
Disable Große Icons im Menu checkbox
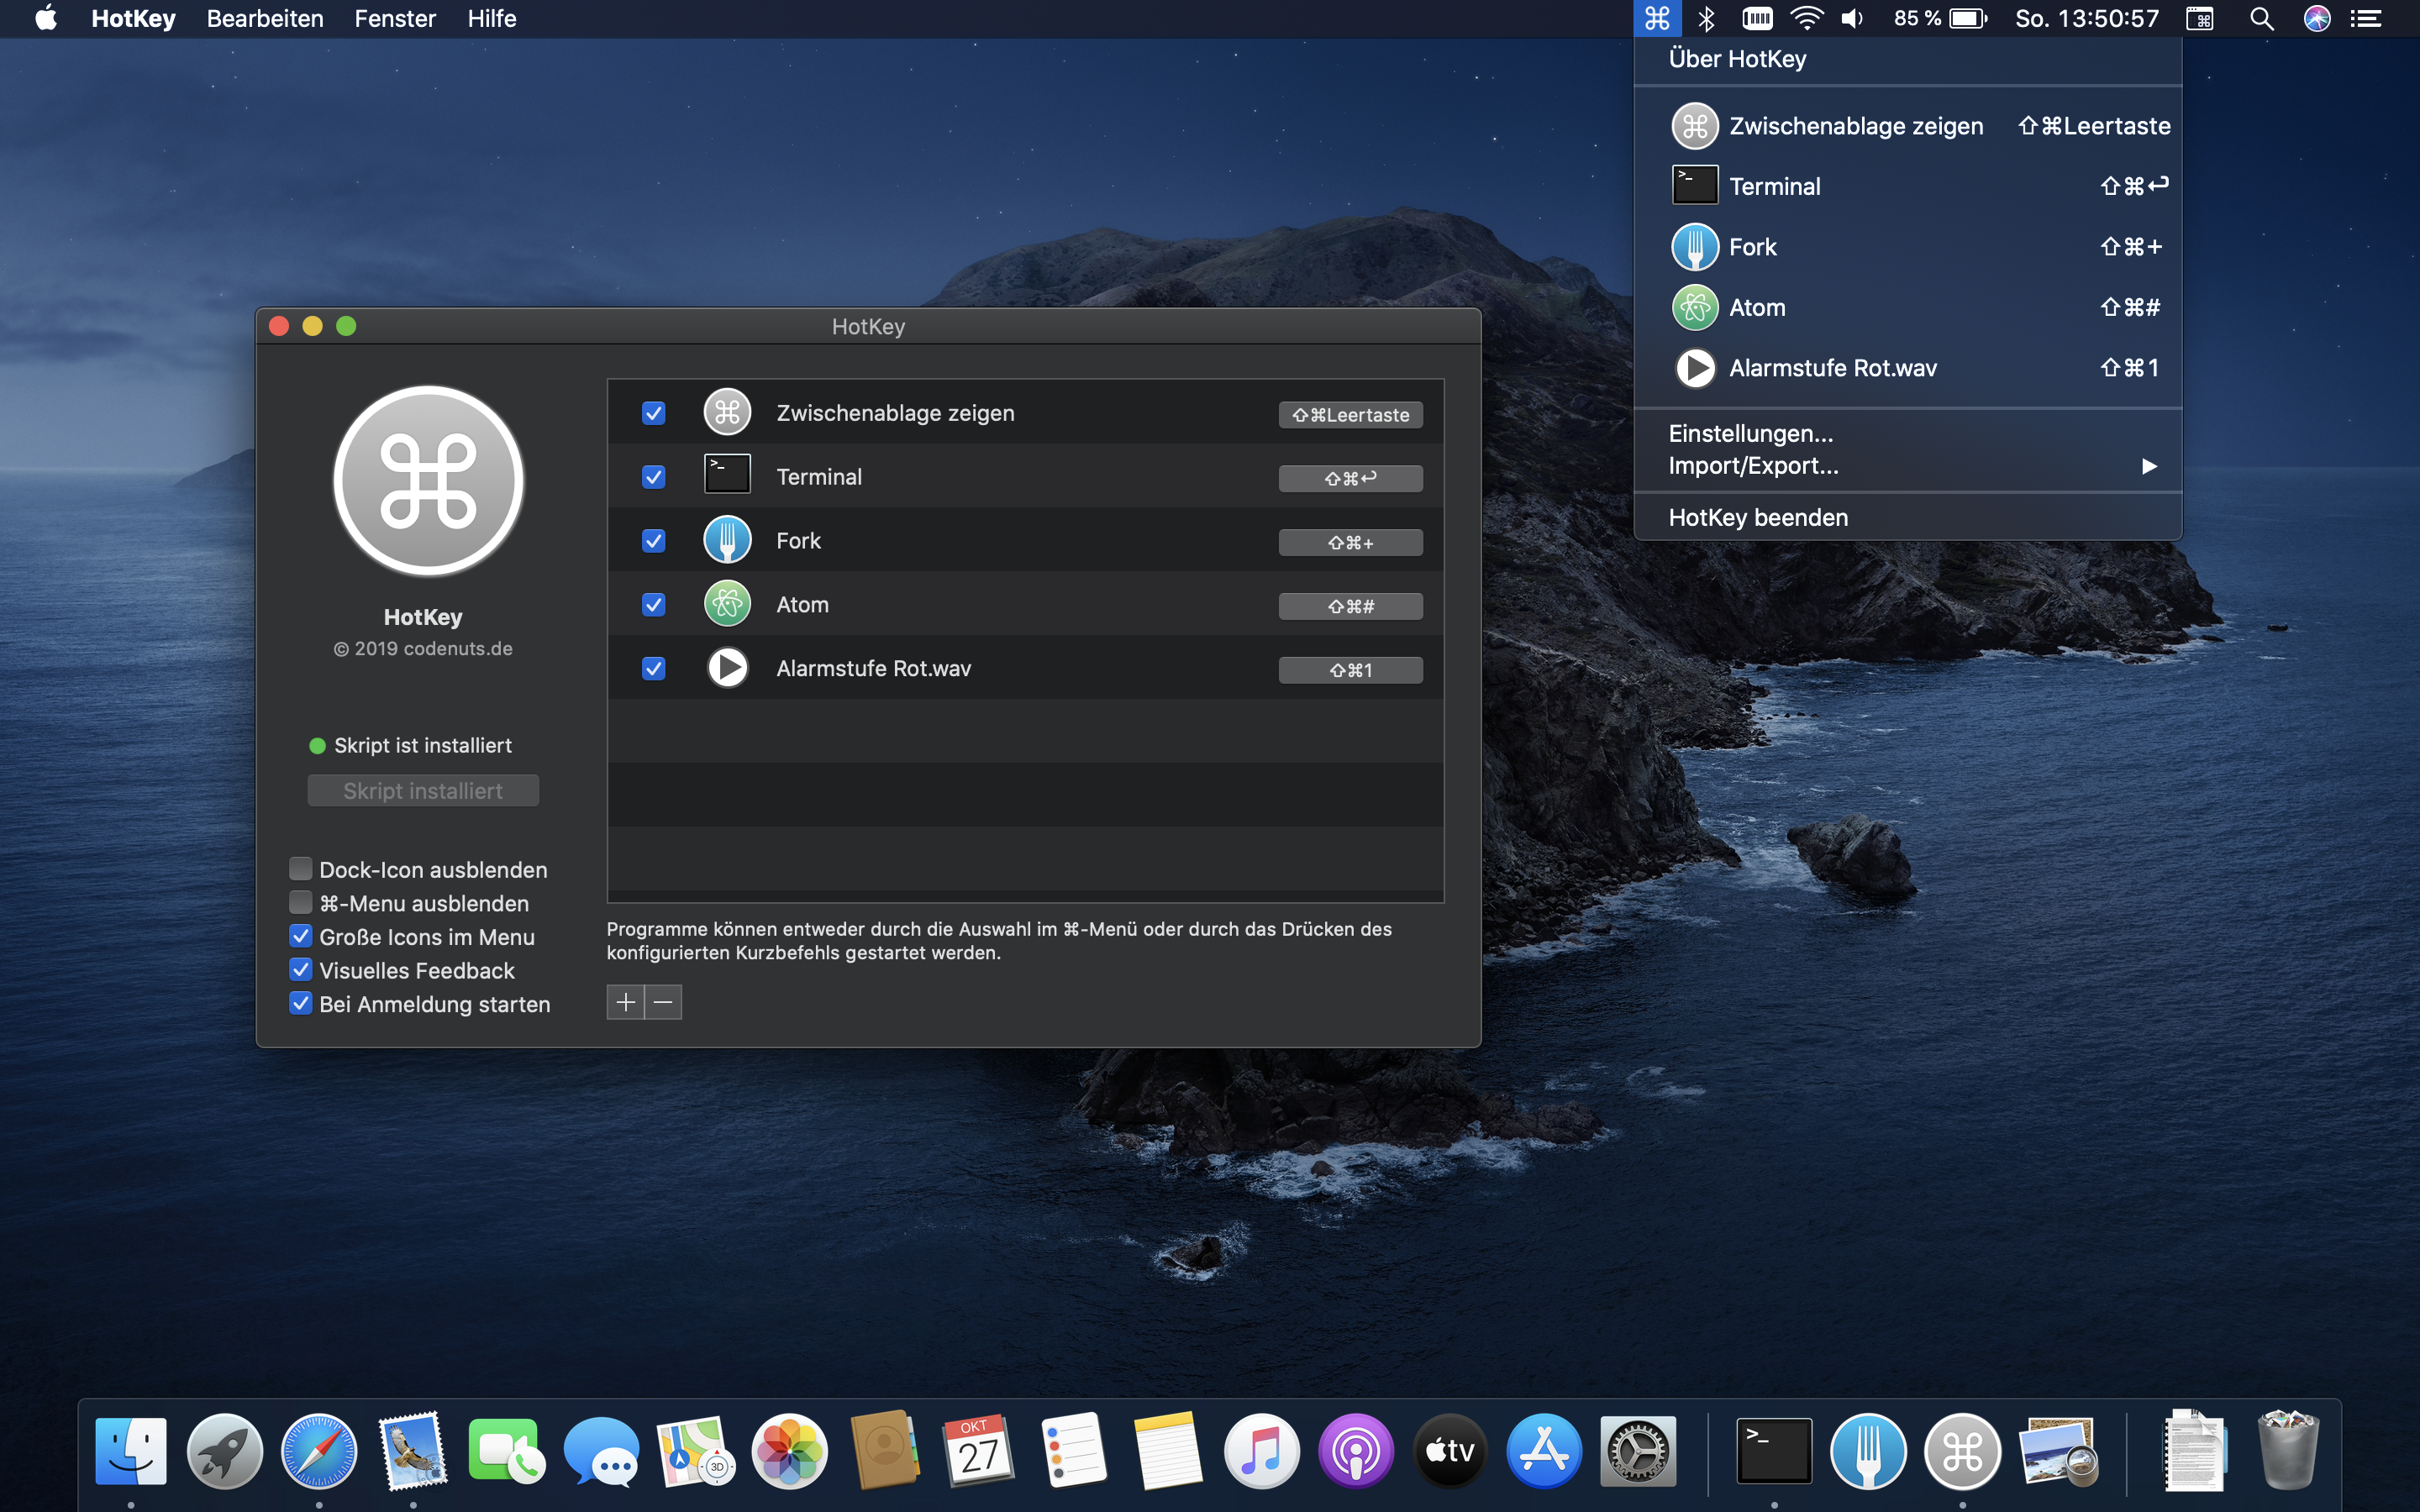[300, 936]
